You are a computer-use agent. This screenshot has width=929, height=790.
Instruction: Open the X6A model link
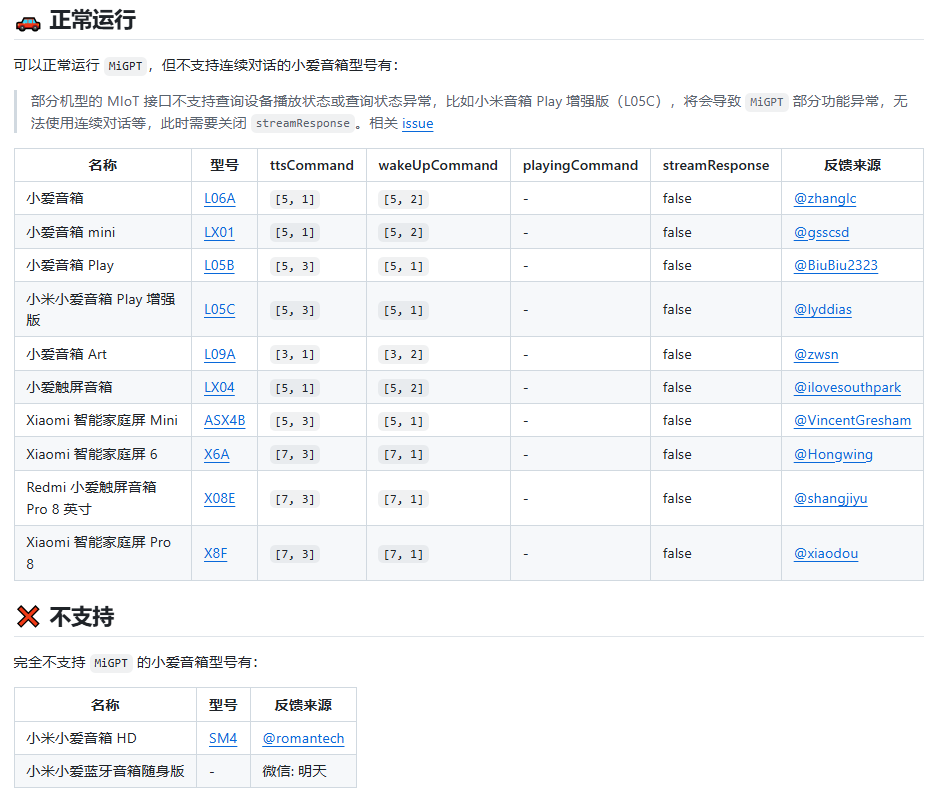(216, 455)
